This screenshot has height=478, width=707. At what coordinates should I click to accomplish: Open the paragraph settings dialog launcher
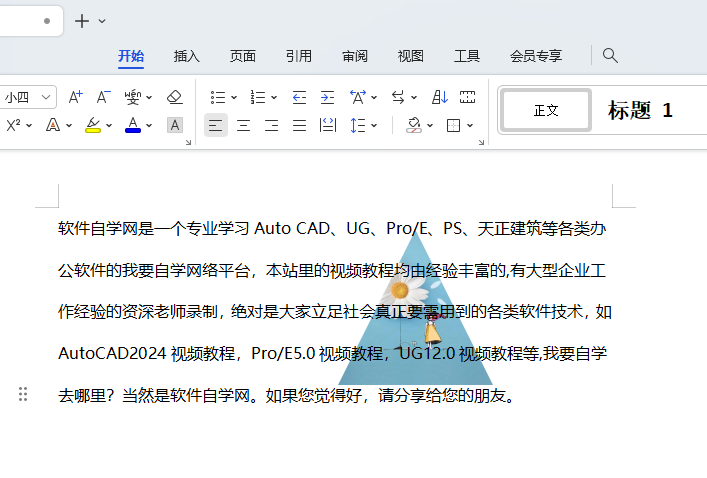pyautogui.click(x=481, y=142)
